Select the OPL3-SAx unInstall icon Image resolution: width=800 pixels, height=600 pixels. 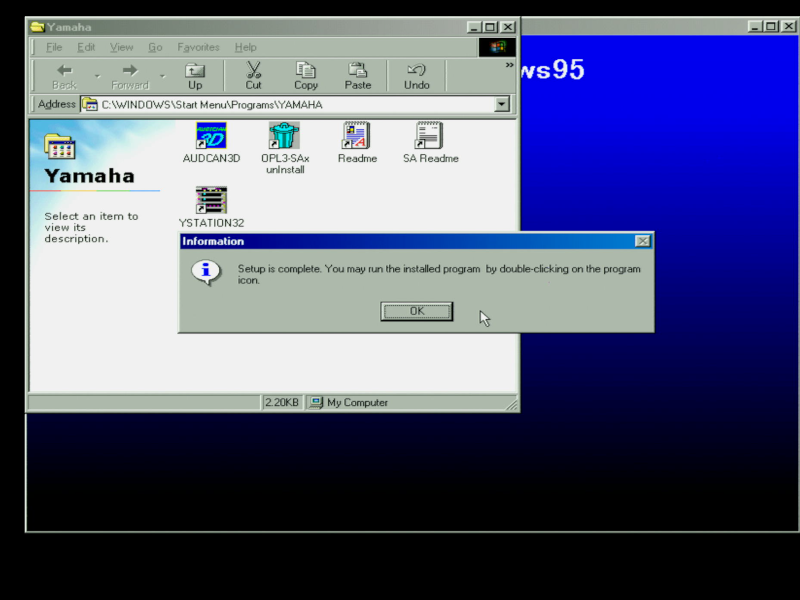[x=285, y=136]
